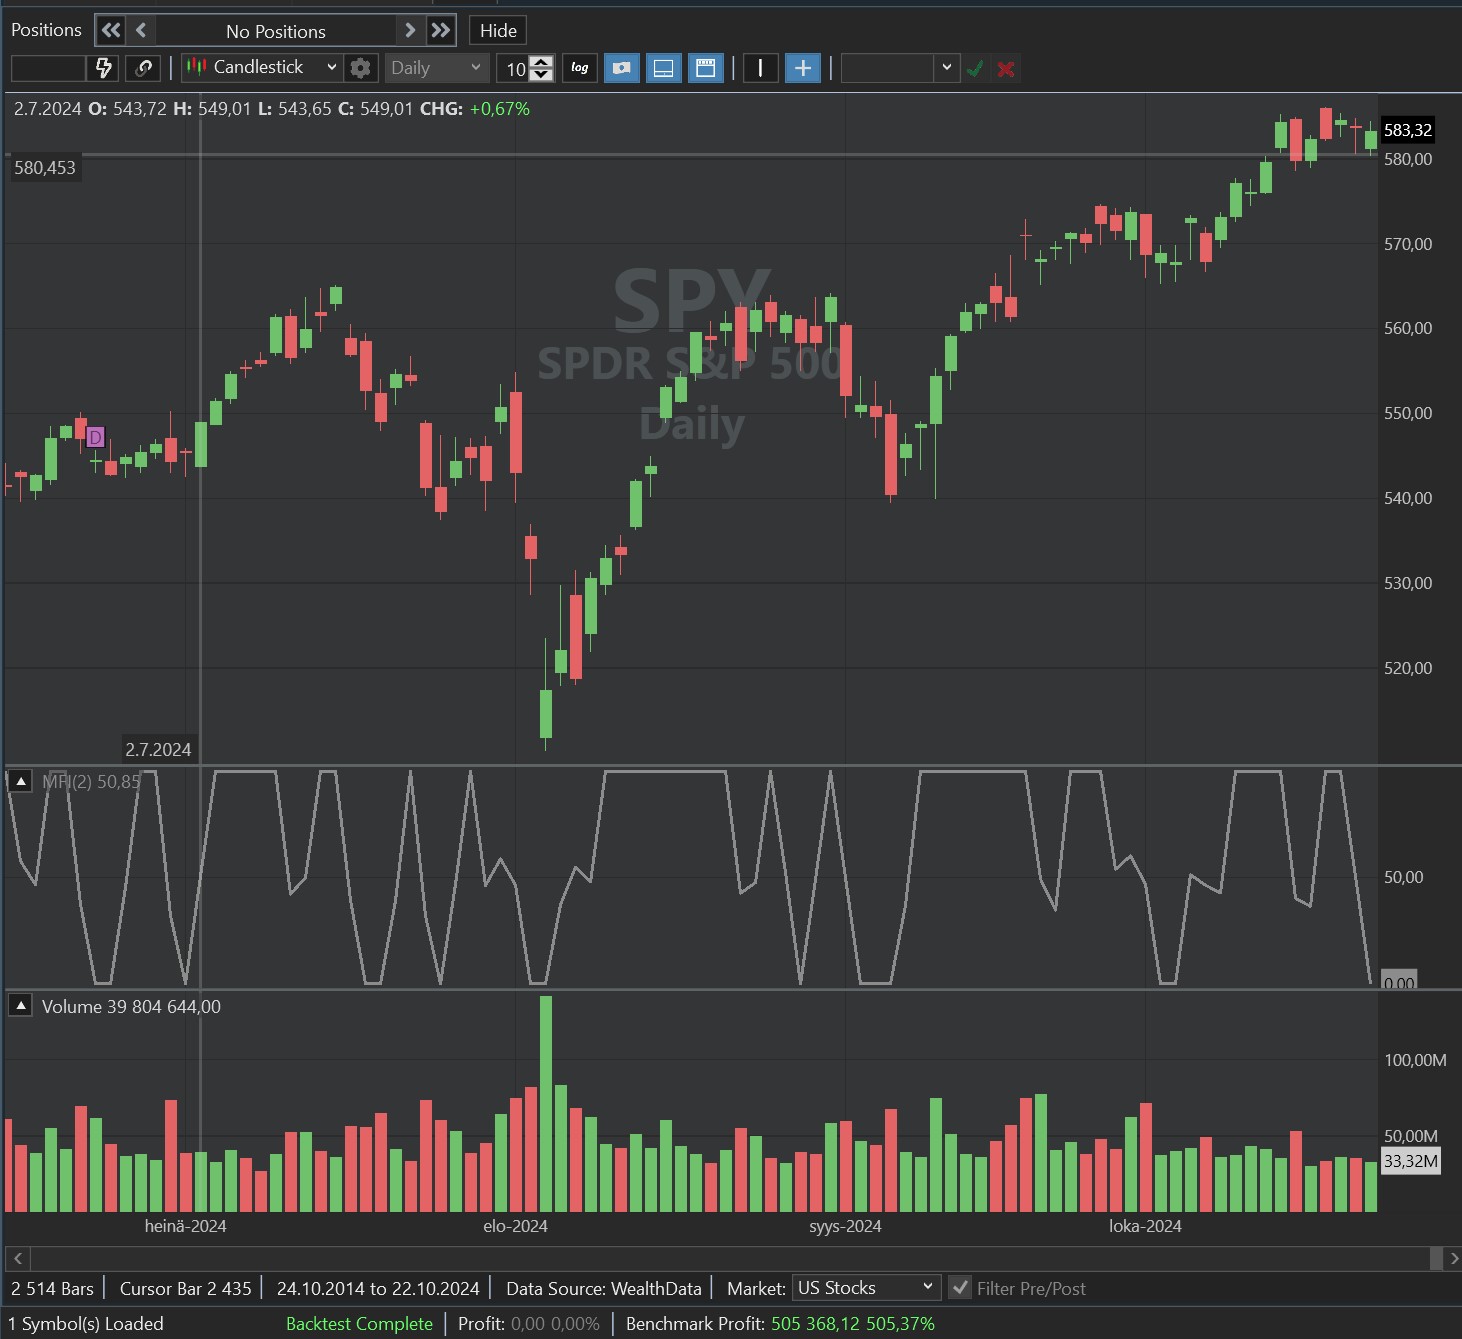Screen dimensions: 1462x1339
Task: Jump to the first position
Action: [111, 30]
